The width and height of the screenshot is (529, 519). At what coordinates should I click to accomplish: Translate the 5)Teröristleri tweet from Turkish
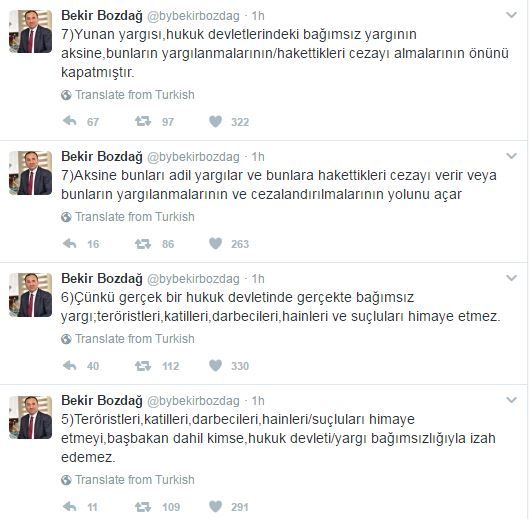click(128, 480)
